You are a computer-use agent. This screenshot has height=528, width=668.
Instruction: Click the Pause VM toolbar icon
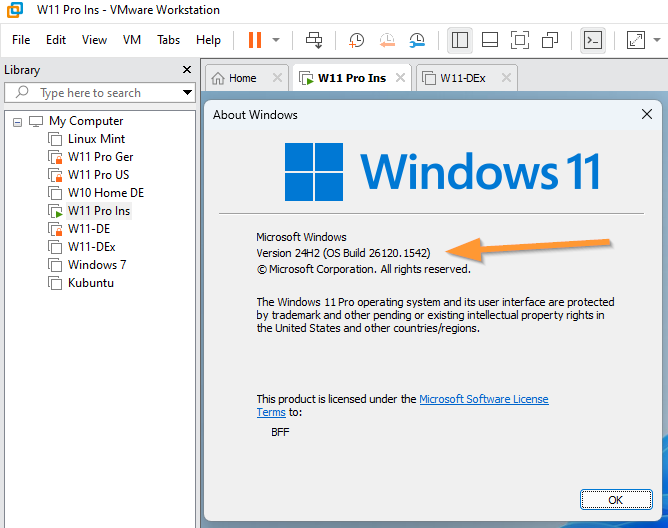point(255,40)
